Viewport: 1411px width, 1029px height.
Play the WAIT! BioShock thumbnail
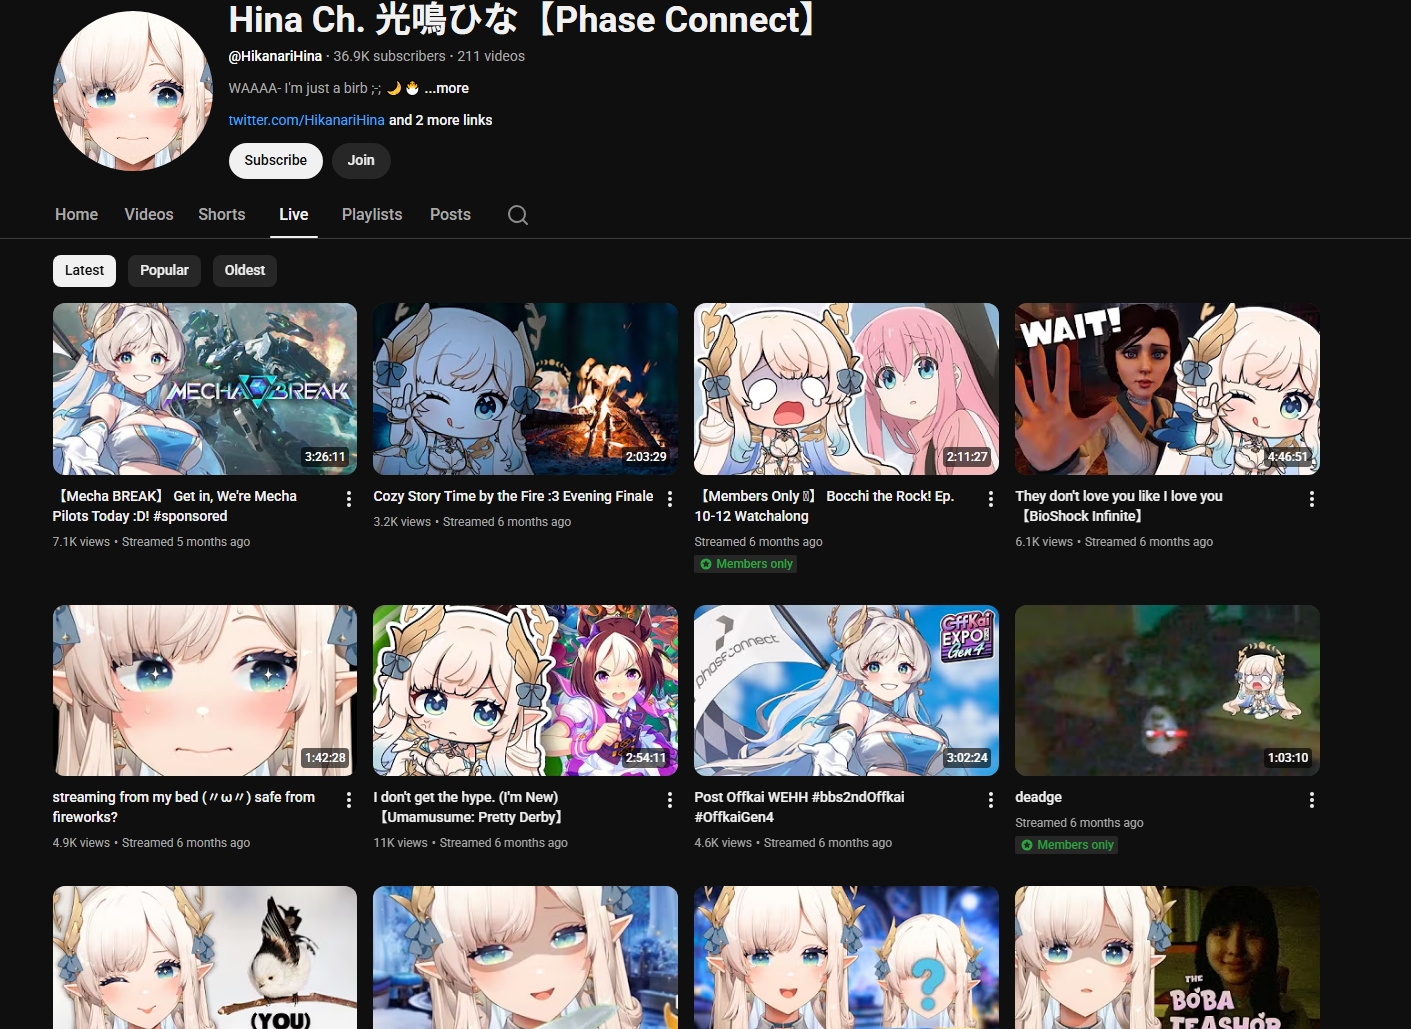1167,389
